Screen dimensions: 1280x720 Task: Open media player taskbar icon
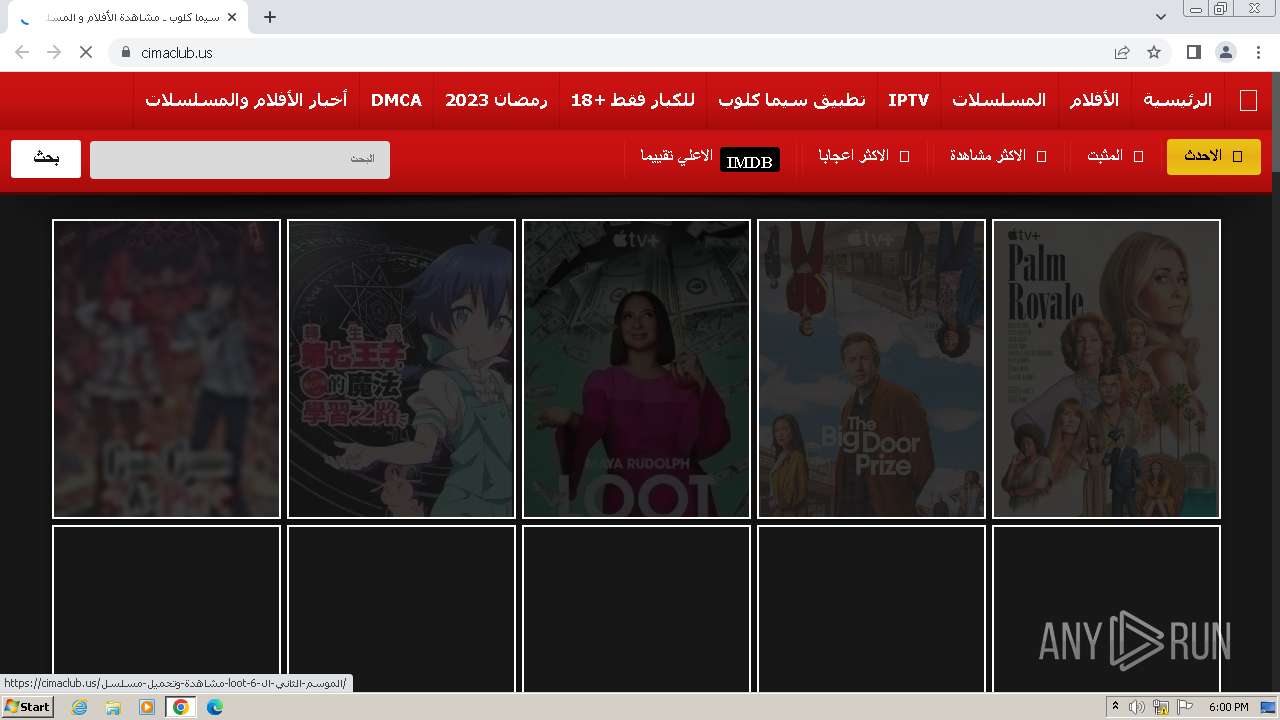point(147,707)
